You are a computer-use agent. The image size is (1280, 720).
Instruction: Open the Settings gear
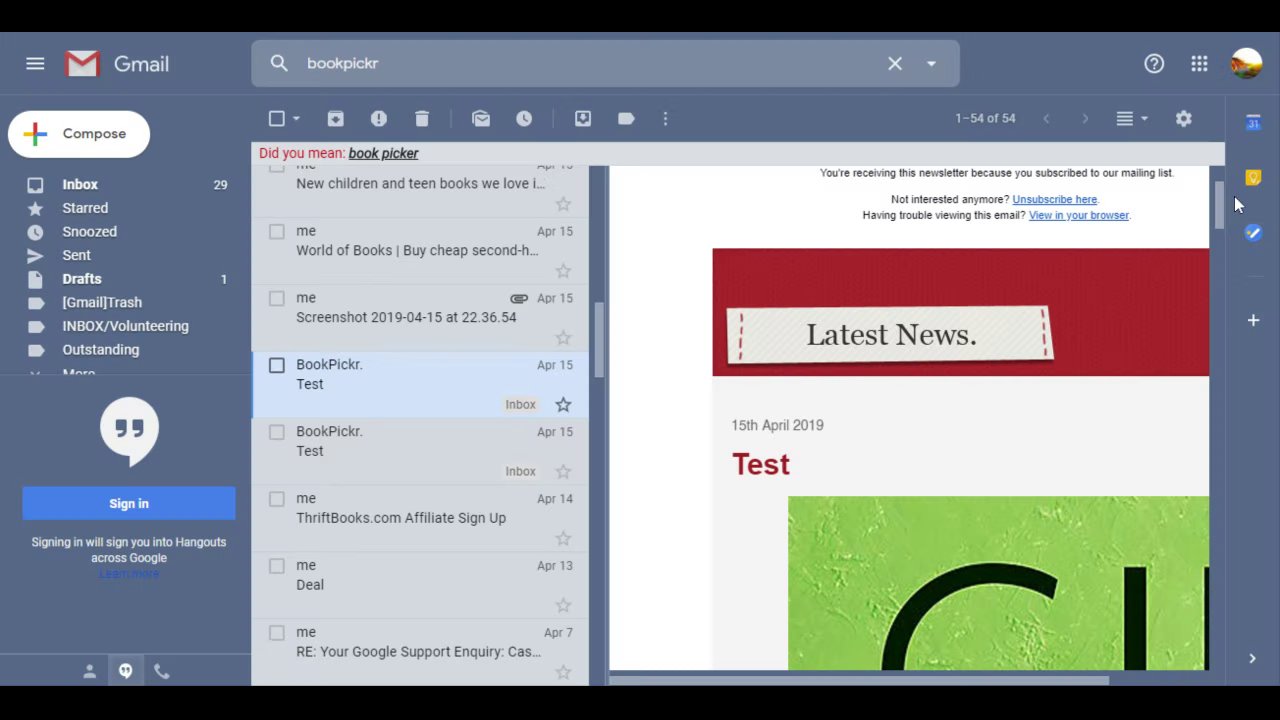pyautogui.click(x=1184, y=118)
